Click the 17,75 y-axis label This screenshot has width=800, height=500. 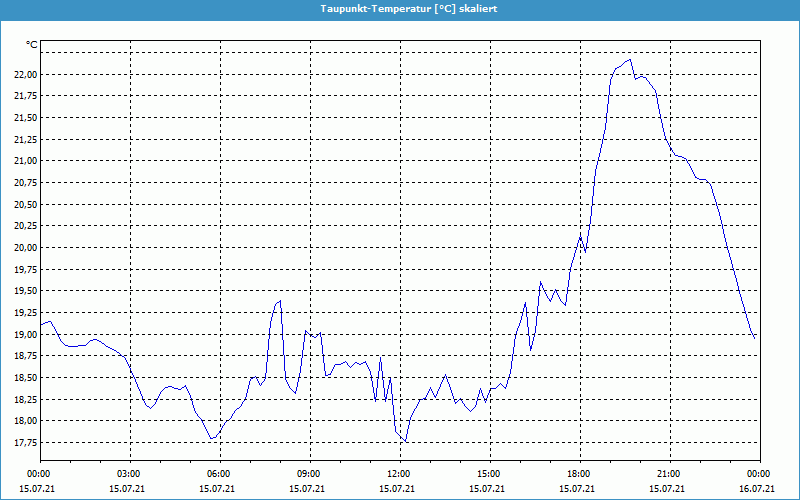pyautogui.click(x=25, y=442)
